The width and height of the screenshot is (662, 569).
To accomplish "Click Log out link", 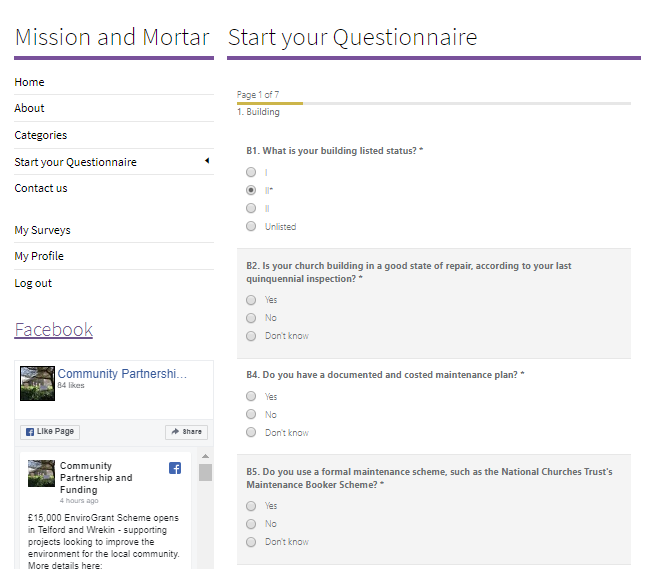I will pos(33,283).
